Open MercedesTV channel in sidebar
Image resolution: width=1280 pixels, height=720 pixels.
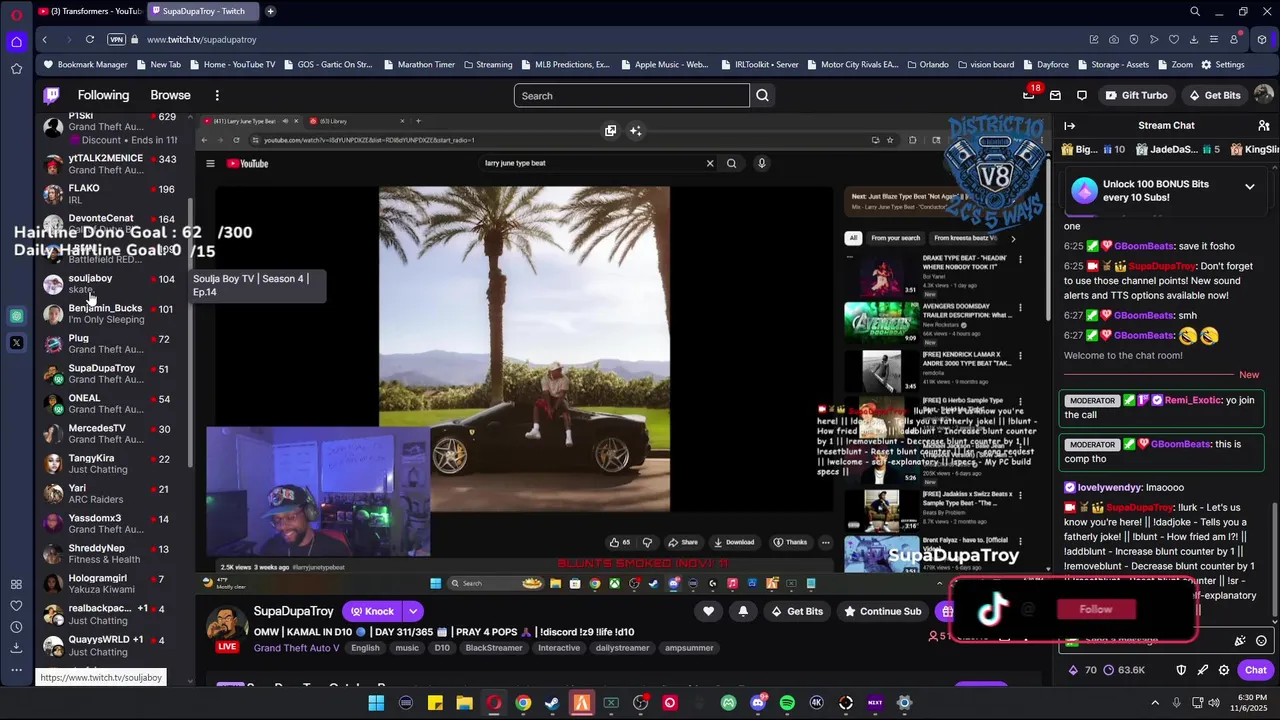(x=110, y=434)
